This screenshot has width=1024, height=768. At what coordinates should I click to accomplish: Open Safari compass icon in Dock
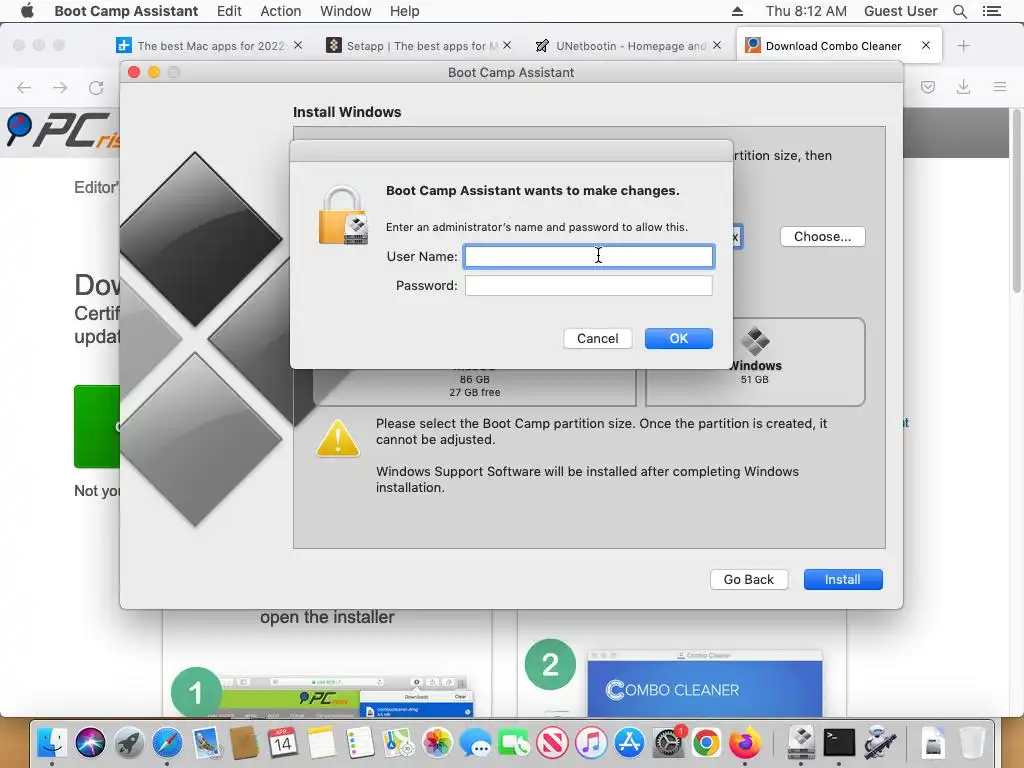[167, 743]
